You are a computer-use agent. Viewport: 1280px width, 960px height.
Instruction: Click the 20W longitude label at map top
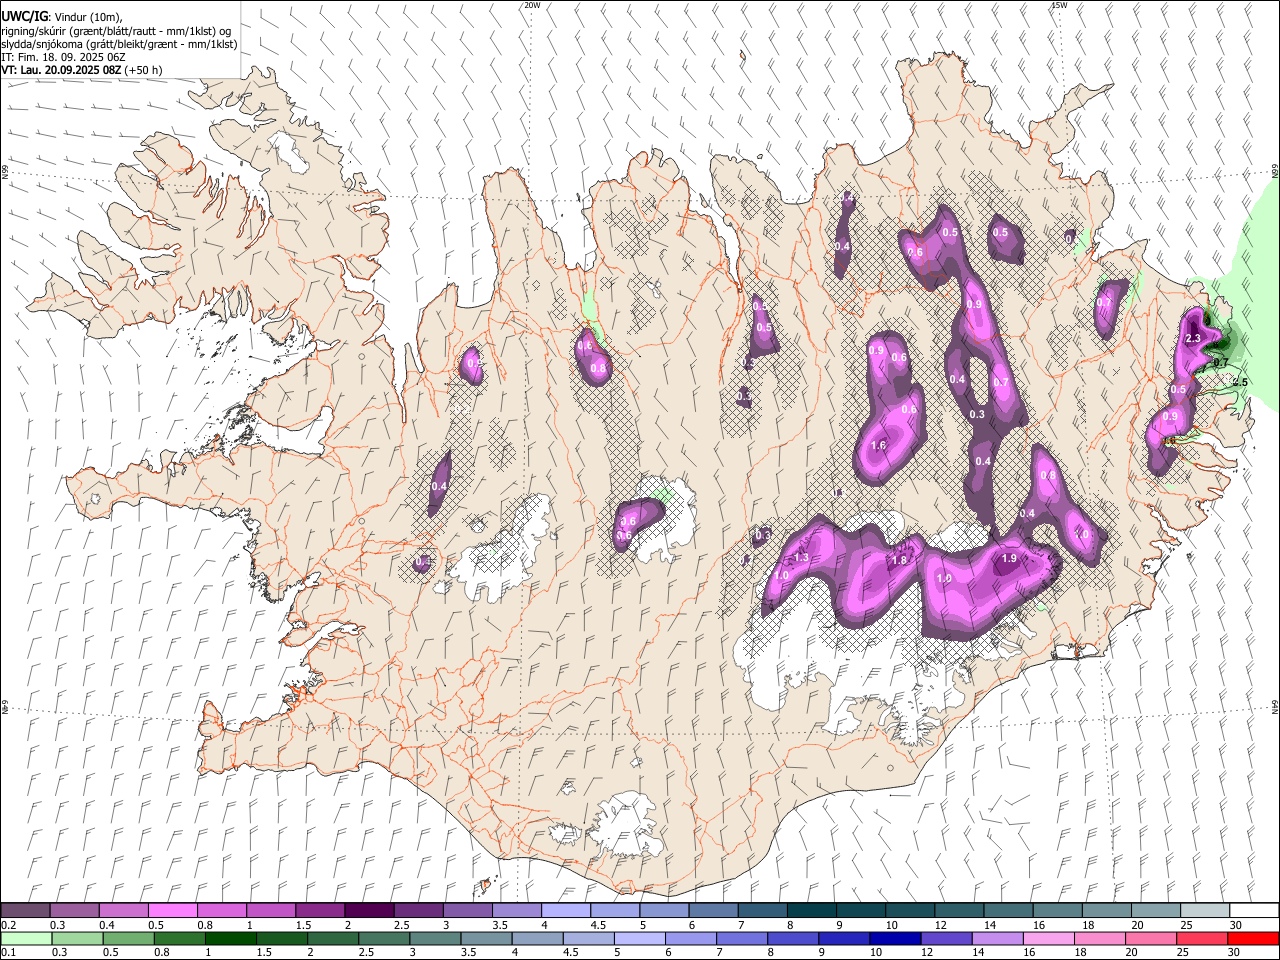[532, 5]
